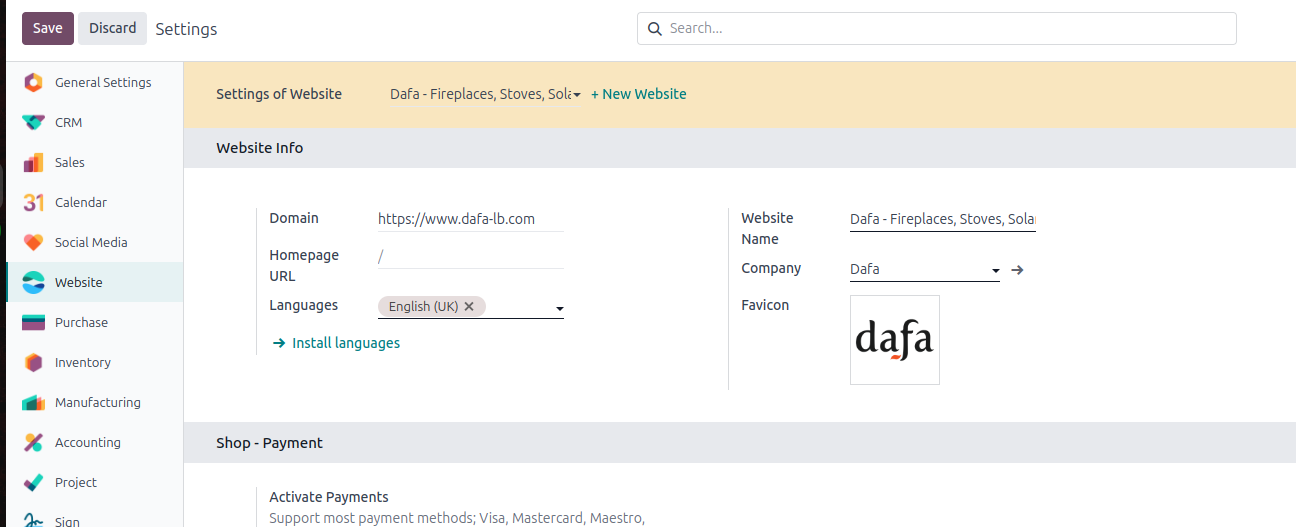
Task: Click the Shop - Payment section heading
Action: pos(270,443)
